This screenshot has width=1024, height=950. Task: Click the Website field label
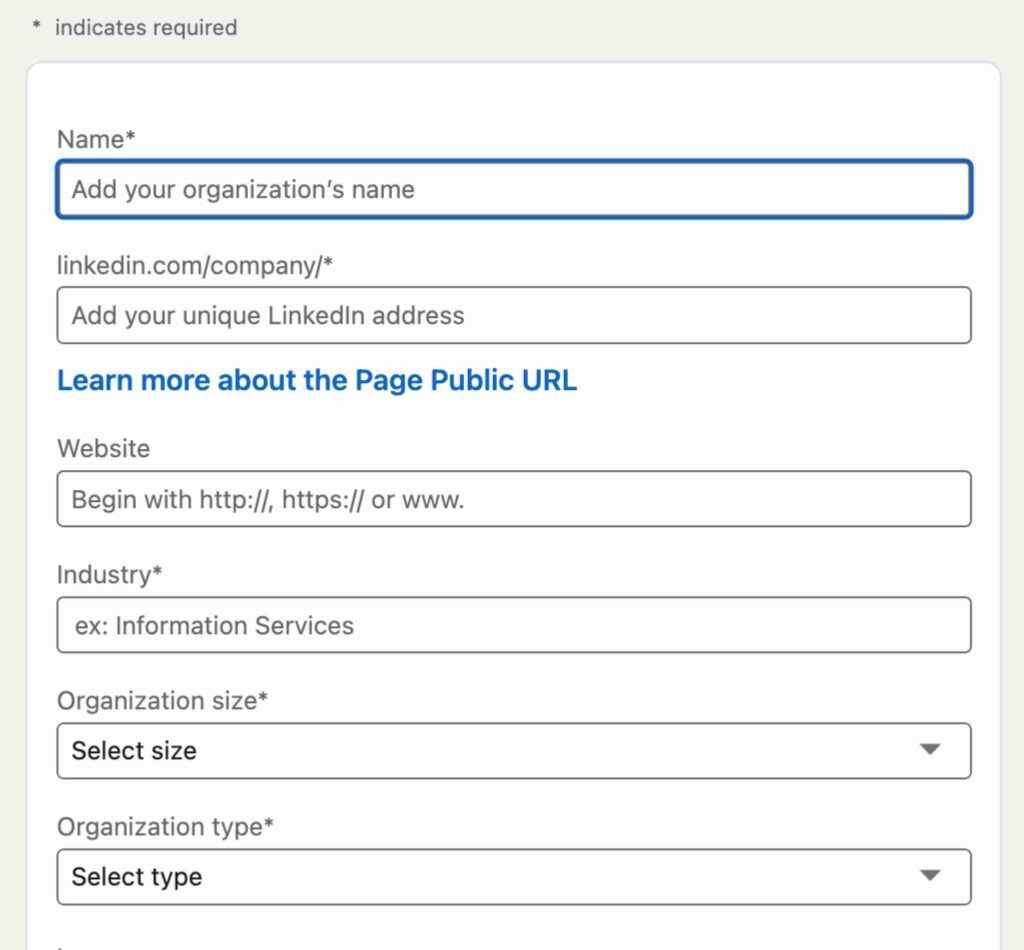click(x=103, y=449)
